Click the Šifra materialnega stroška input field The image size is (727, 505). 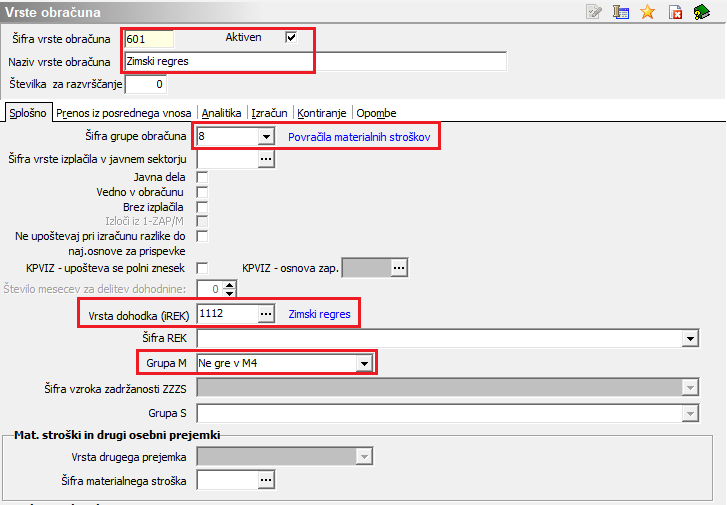pos(227,480)
